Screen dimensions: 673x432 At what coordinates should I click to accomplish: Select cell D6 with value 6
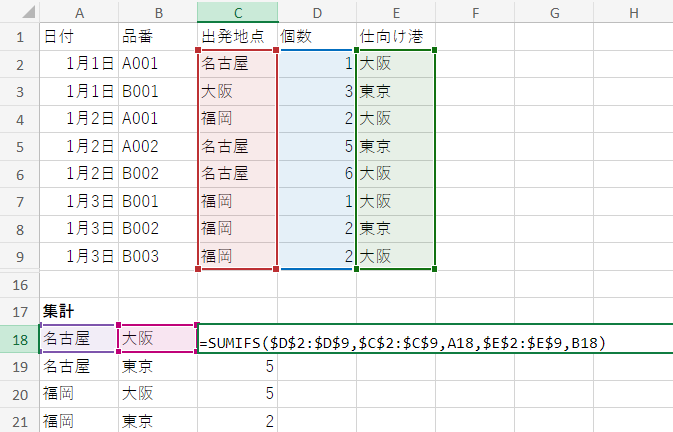coord(317,174)
